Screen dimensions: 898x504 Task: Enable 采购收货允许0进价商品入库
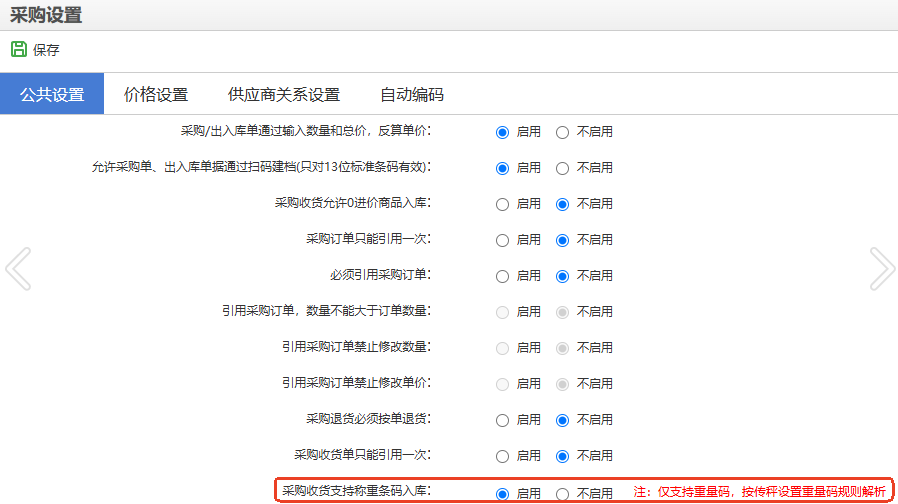click(x=503, y=204)
